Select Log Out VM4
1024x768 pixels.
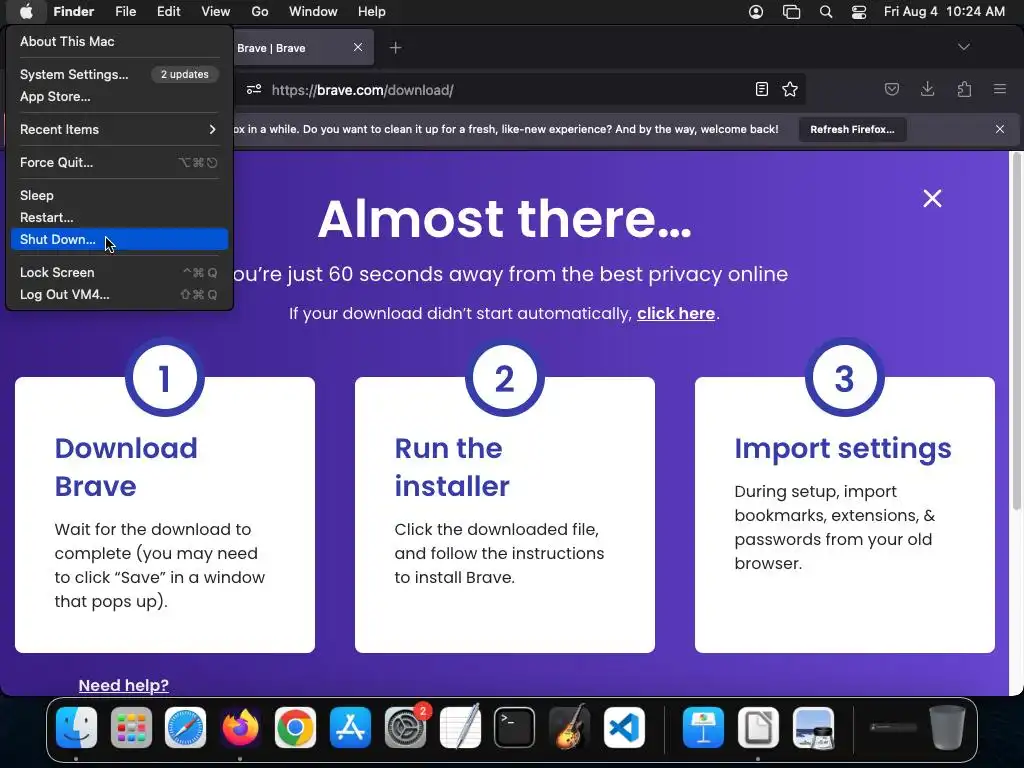[119, 295]
